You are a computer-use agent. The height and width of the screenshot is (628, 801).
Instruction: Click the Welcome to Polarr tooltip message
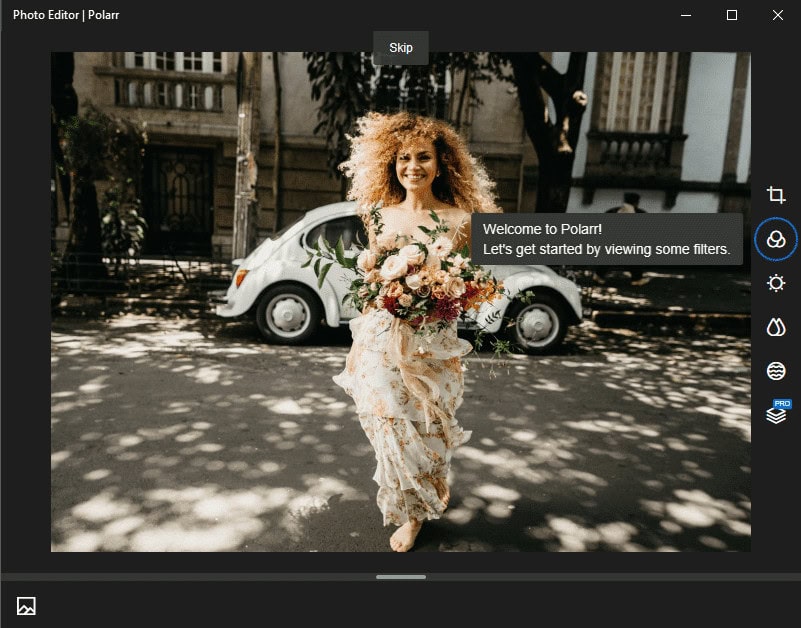(606, 238)
